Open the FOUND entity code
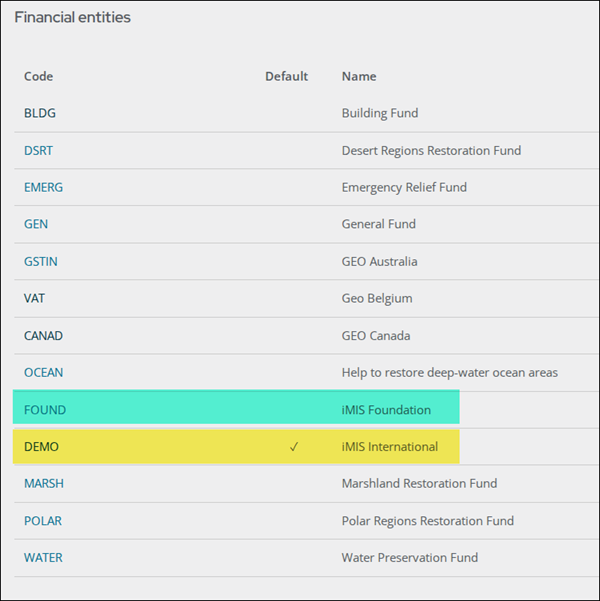This screenshot has width=600, height=601. point(44,409)
